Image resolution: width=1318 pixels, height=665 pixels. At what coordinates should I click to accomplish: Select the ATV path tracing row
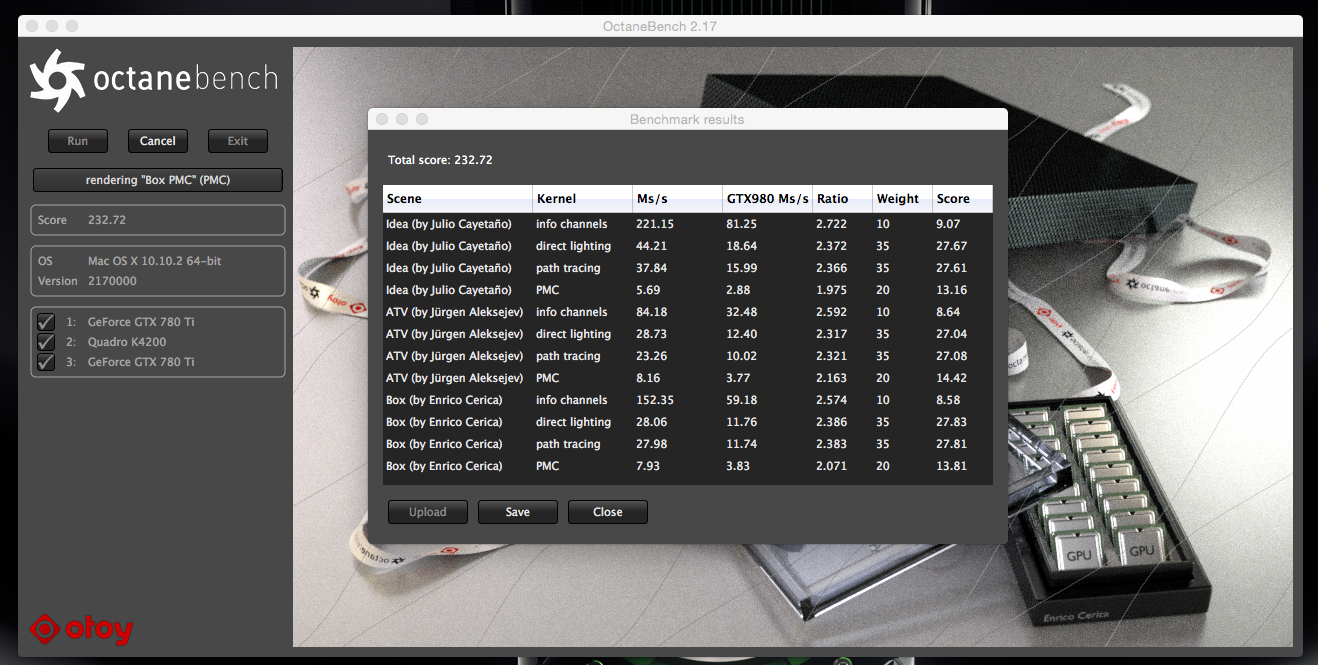click(688, 356)
